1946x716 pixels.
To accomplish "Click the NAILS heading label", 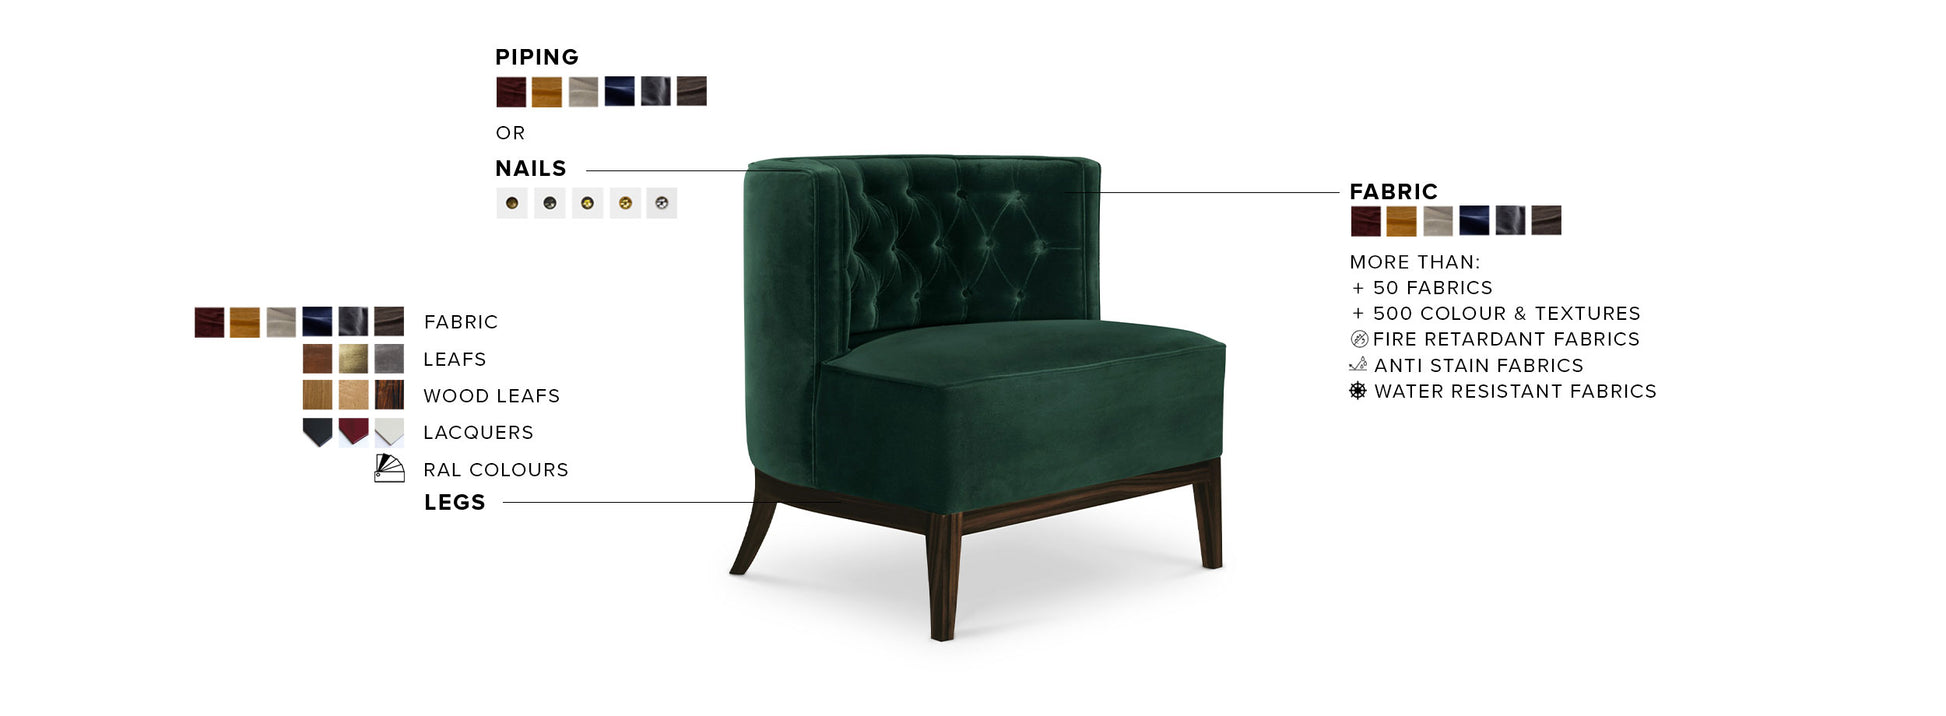I will click(531, 168).
